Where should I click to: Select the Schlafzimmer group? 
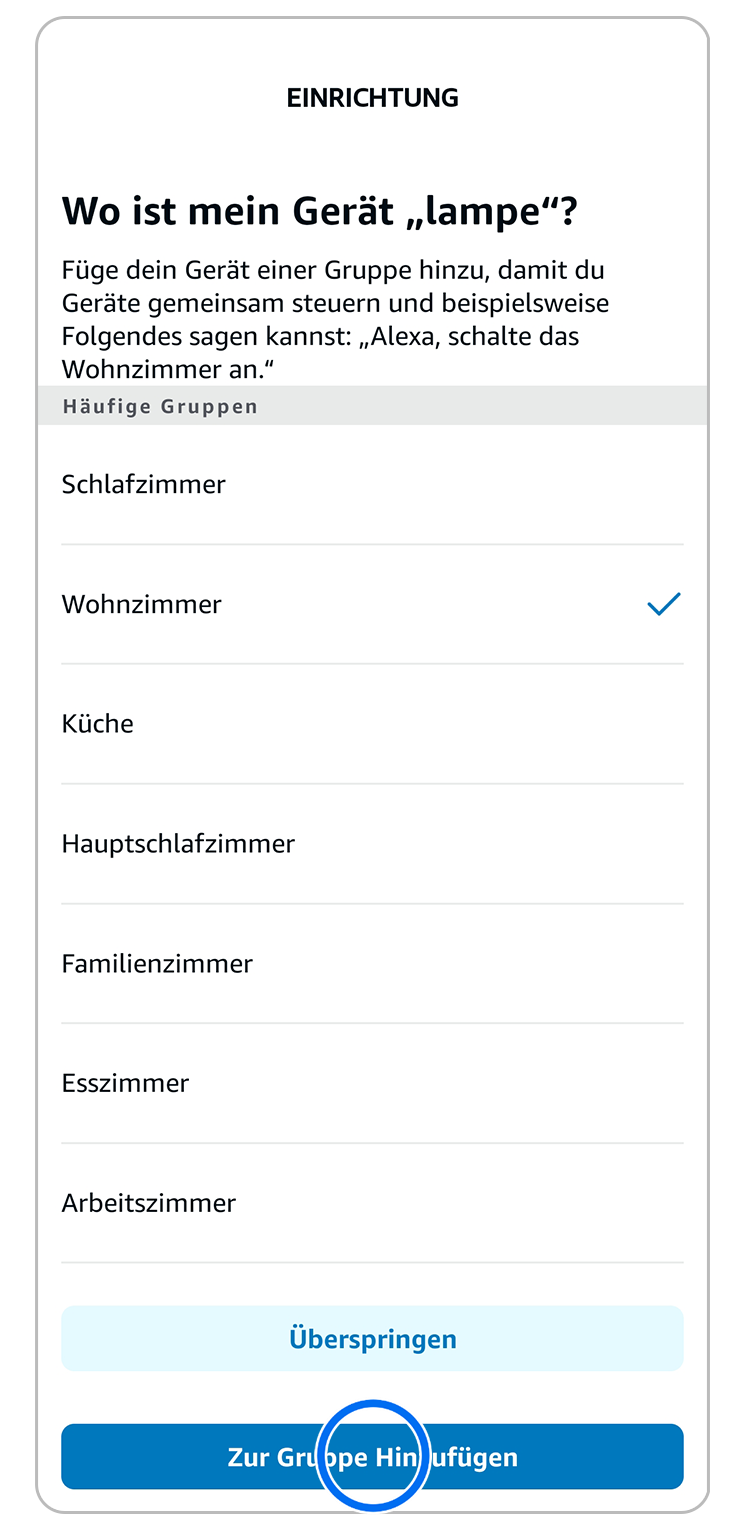click(x=144, y=485)
